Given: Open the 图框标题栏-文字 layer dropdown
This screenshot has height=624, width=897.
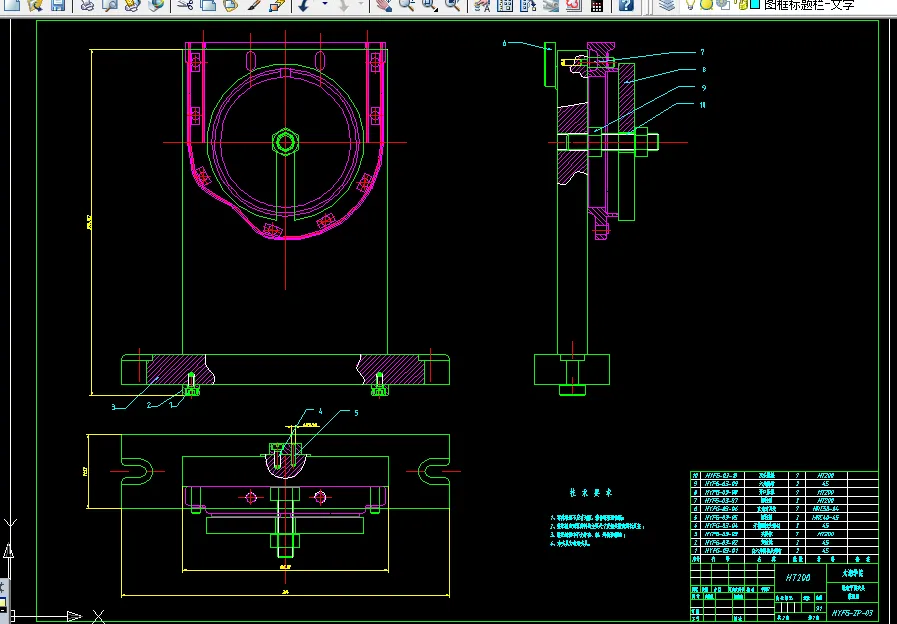Looking at the screenshot, I should [809, 5].
